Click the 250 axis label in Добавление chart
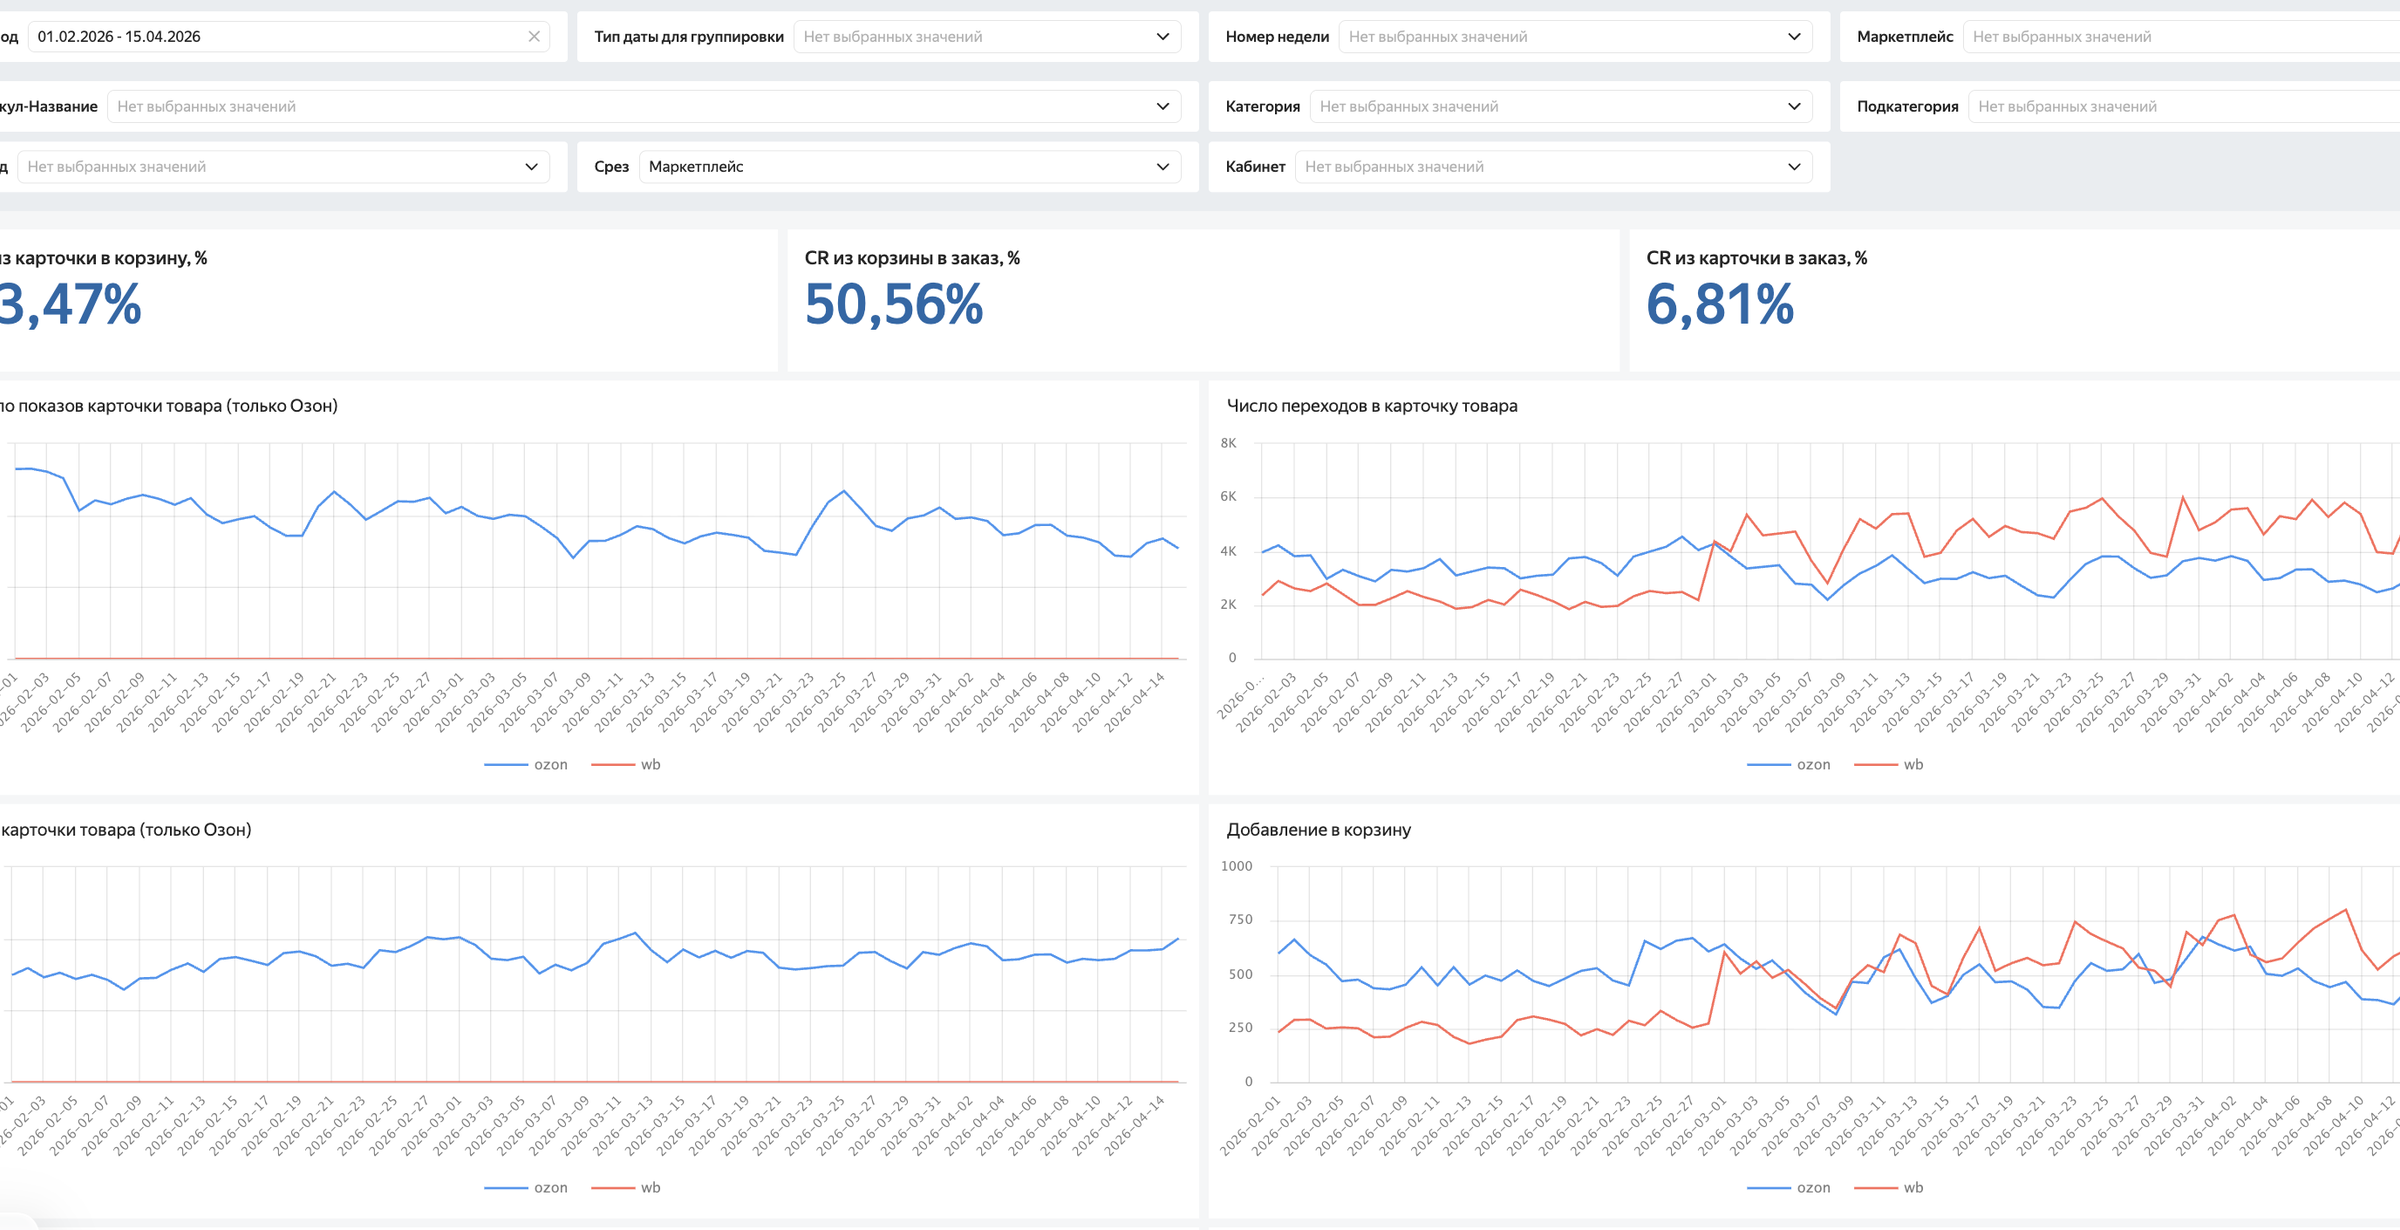The height and width of the screenshot is (1230, 2400). (x=1240, y=1028)
